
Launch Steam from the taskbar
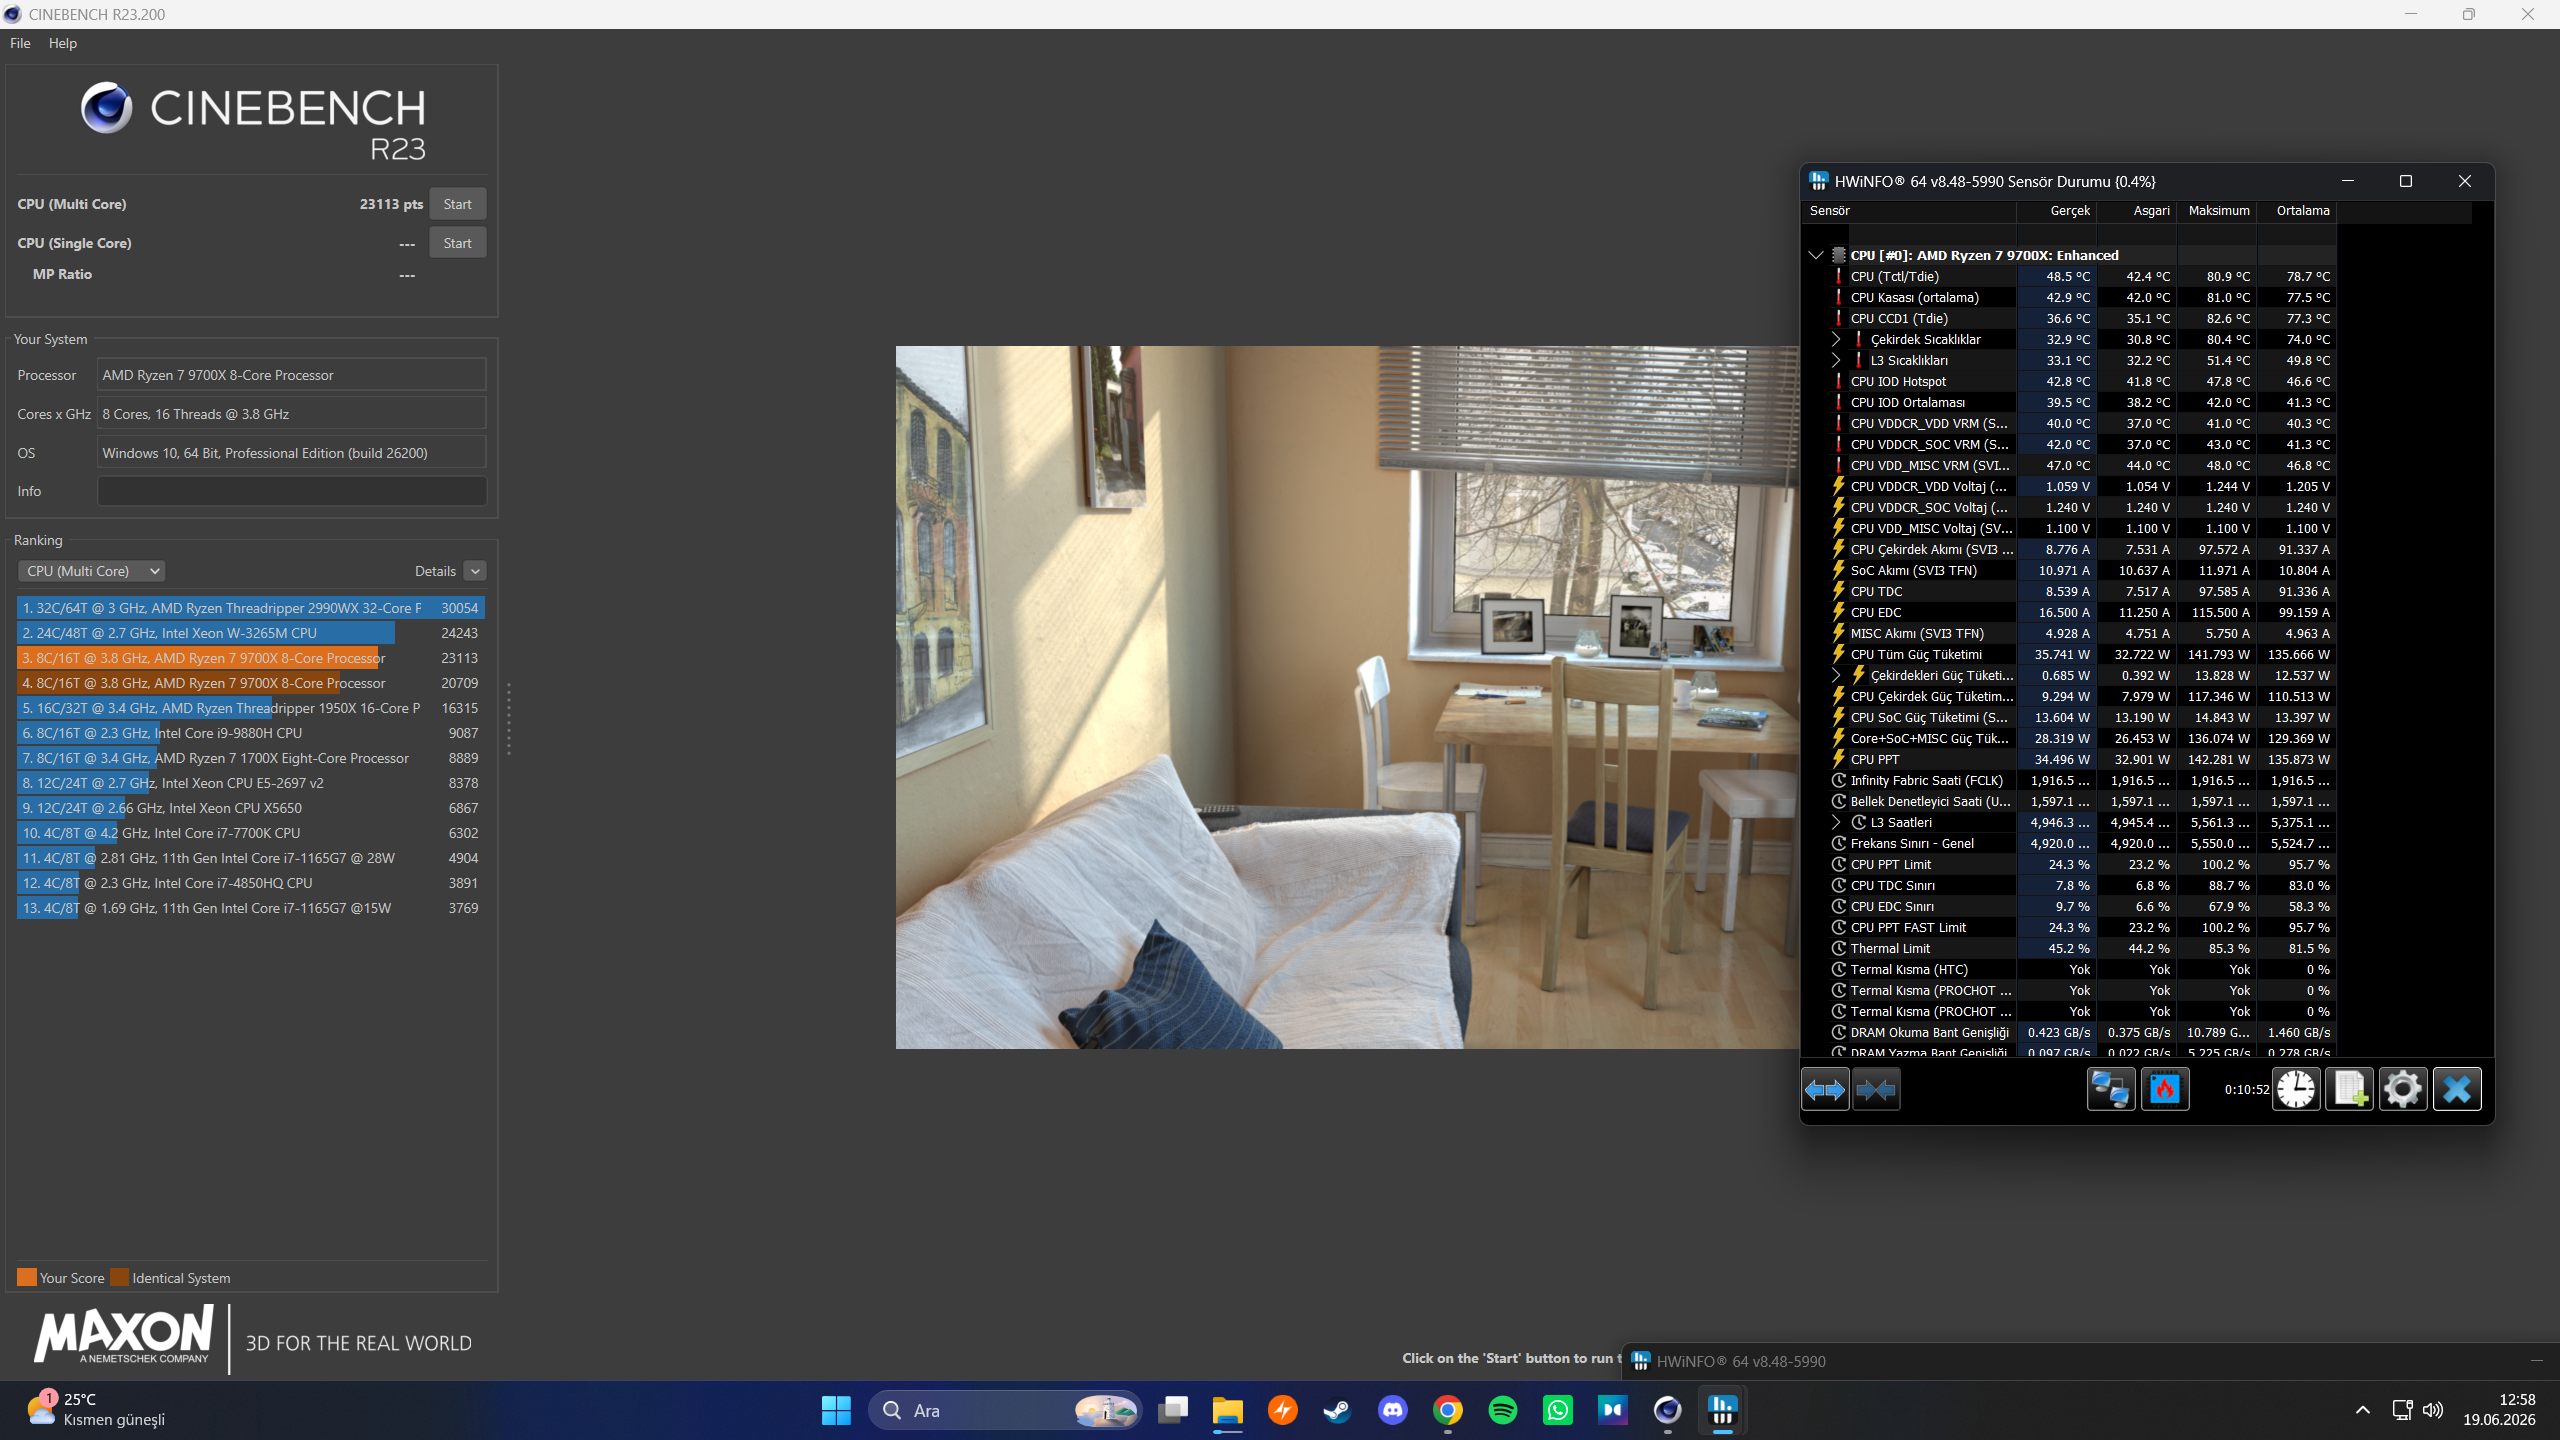[x=1338, y=1410]
